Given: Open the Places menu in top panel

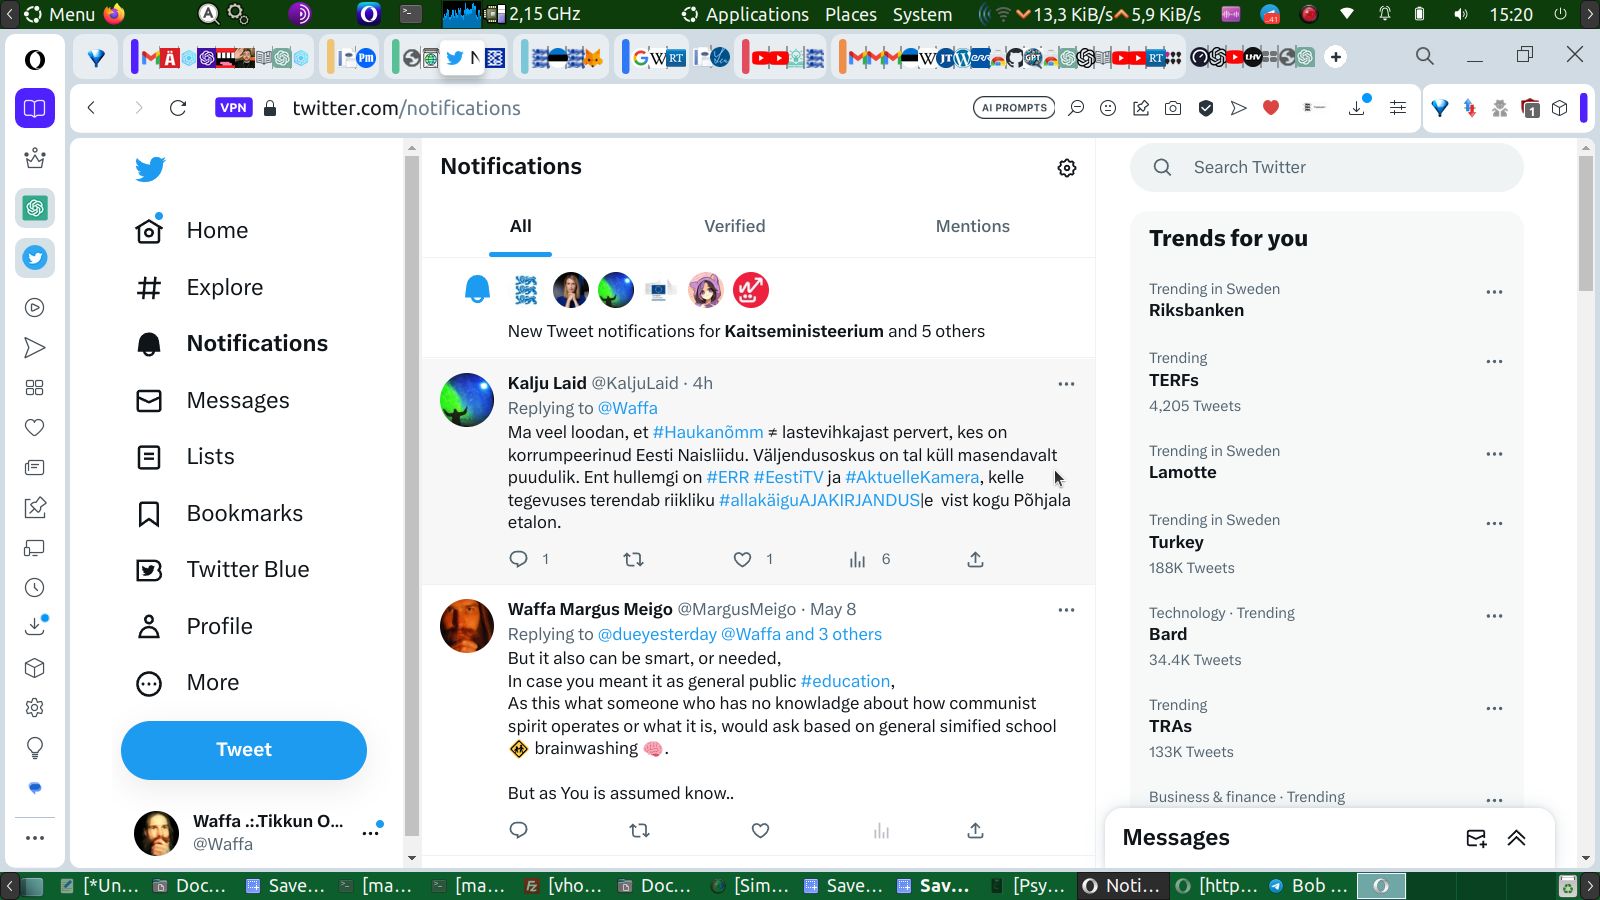Looking at the screenshot, I should click(x=851, y=14).
